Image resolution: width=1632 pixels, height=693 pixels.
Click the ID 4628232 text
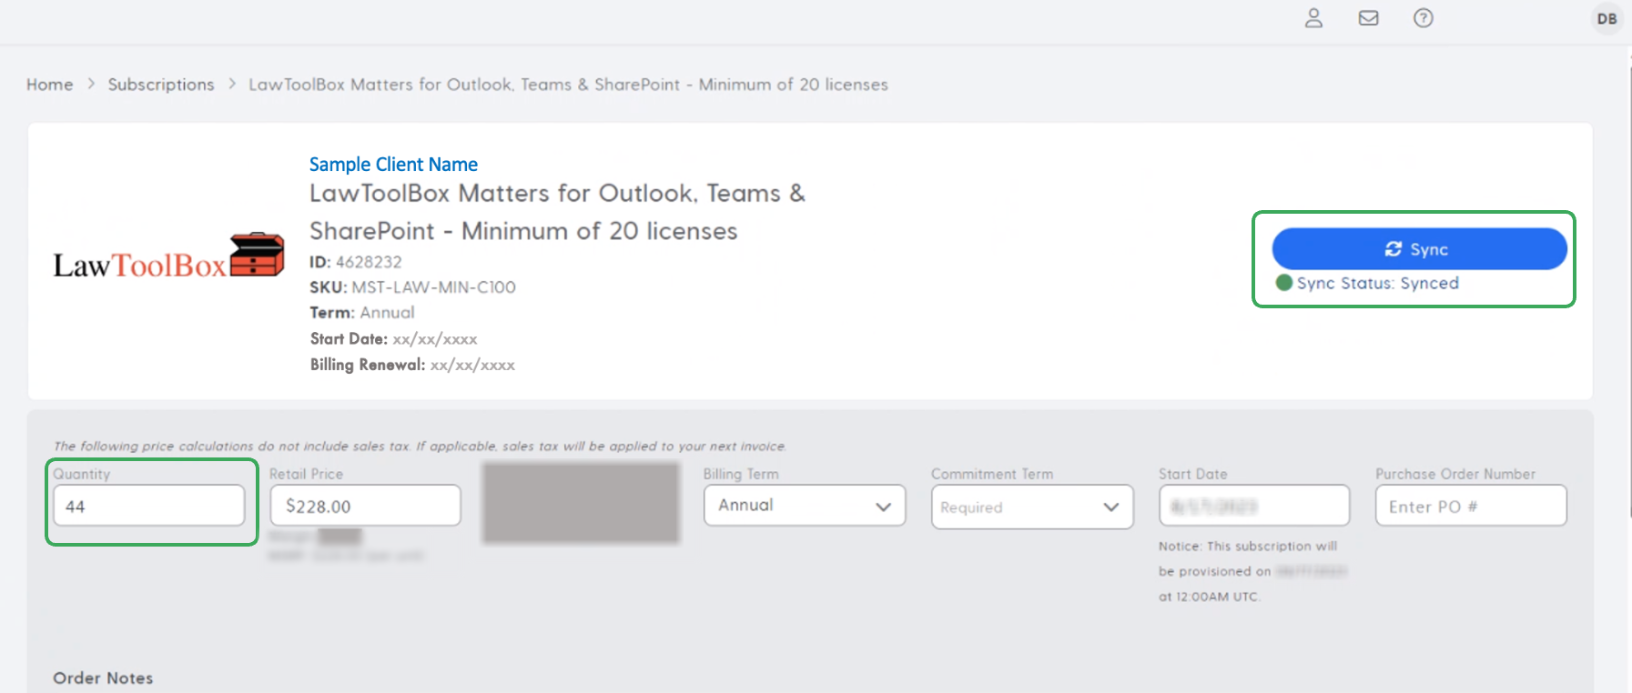(356, 262)
